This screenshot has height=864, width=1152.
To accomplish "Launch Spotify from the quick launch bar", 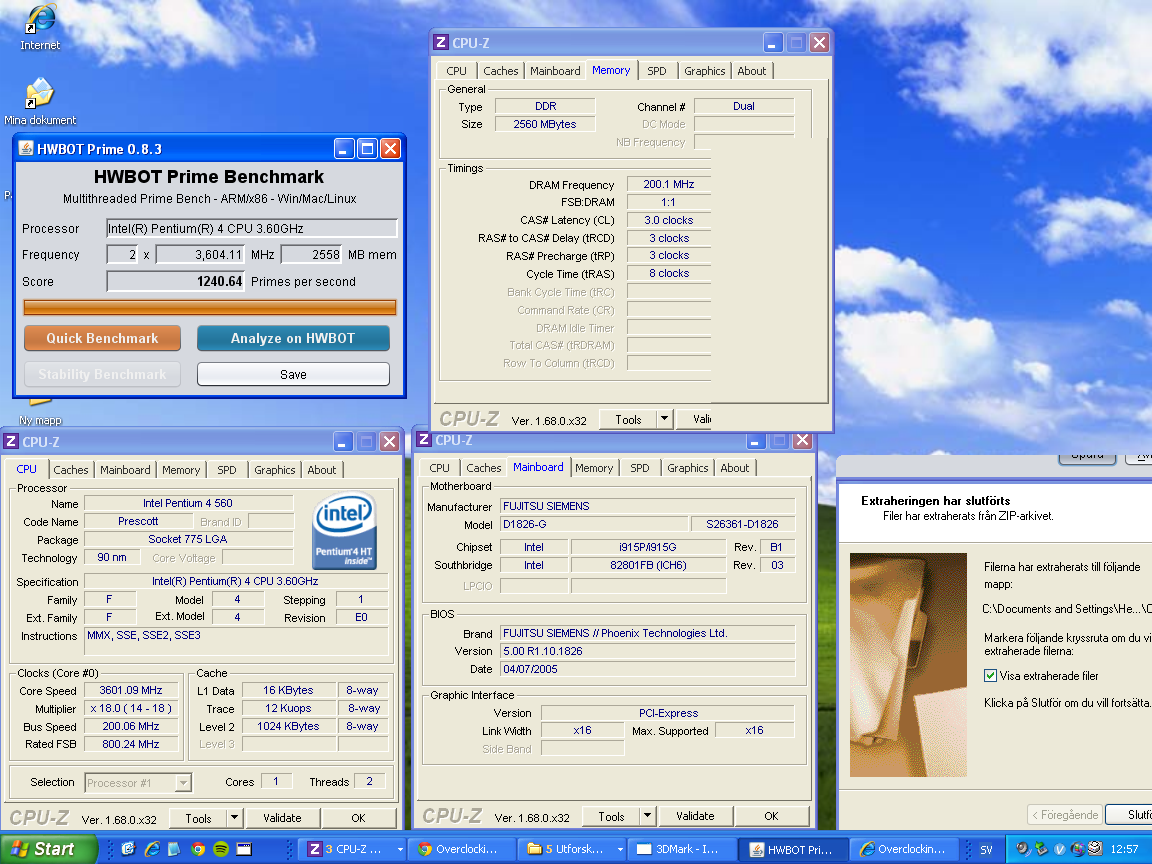I will [220, 849].
